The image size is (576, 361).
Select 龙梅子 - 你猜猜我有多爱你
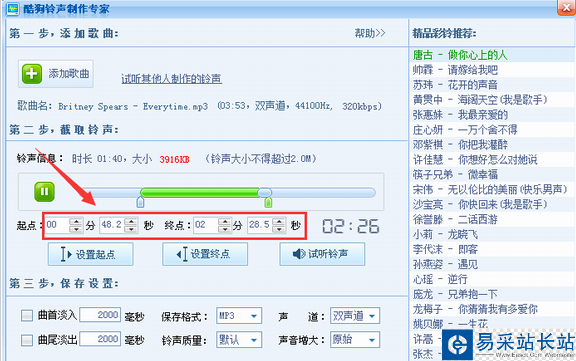[x=492, y=309]
